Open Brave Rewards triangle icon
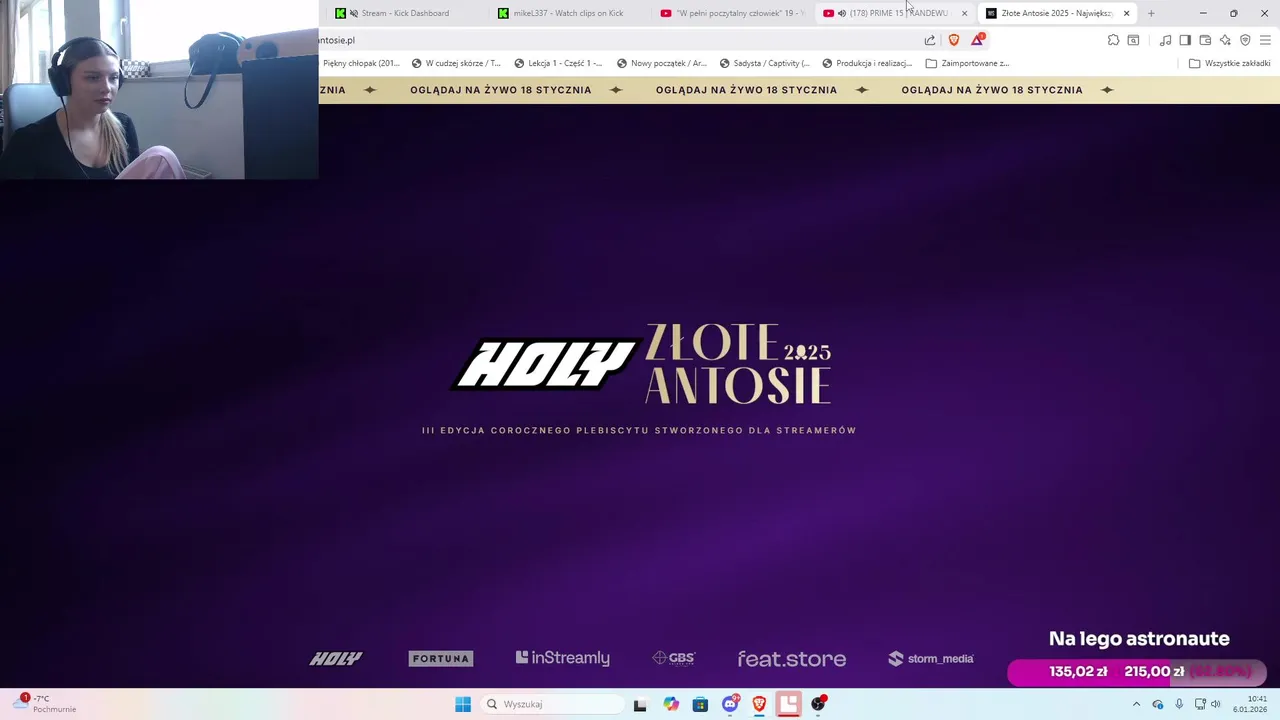 click(977, 40)
